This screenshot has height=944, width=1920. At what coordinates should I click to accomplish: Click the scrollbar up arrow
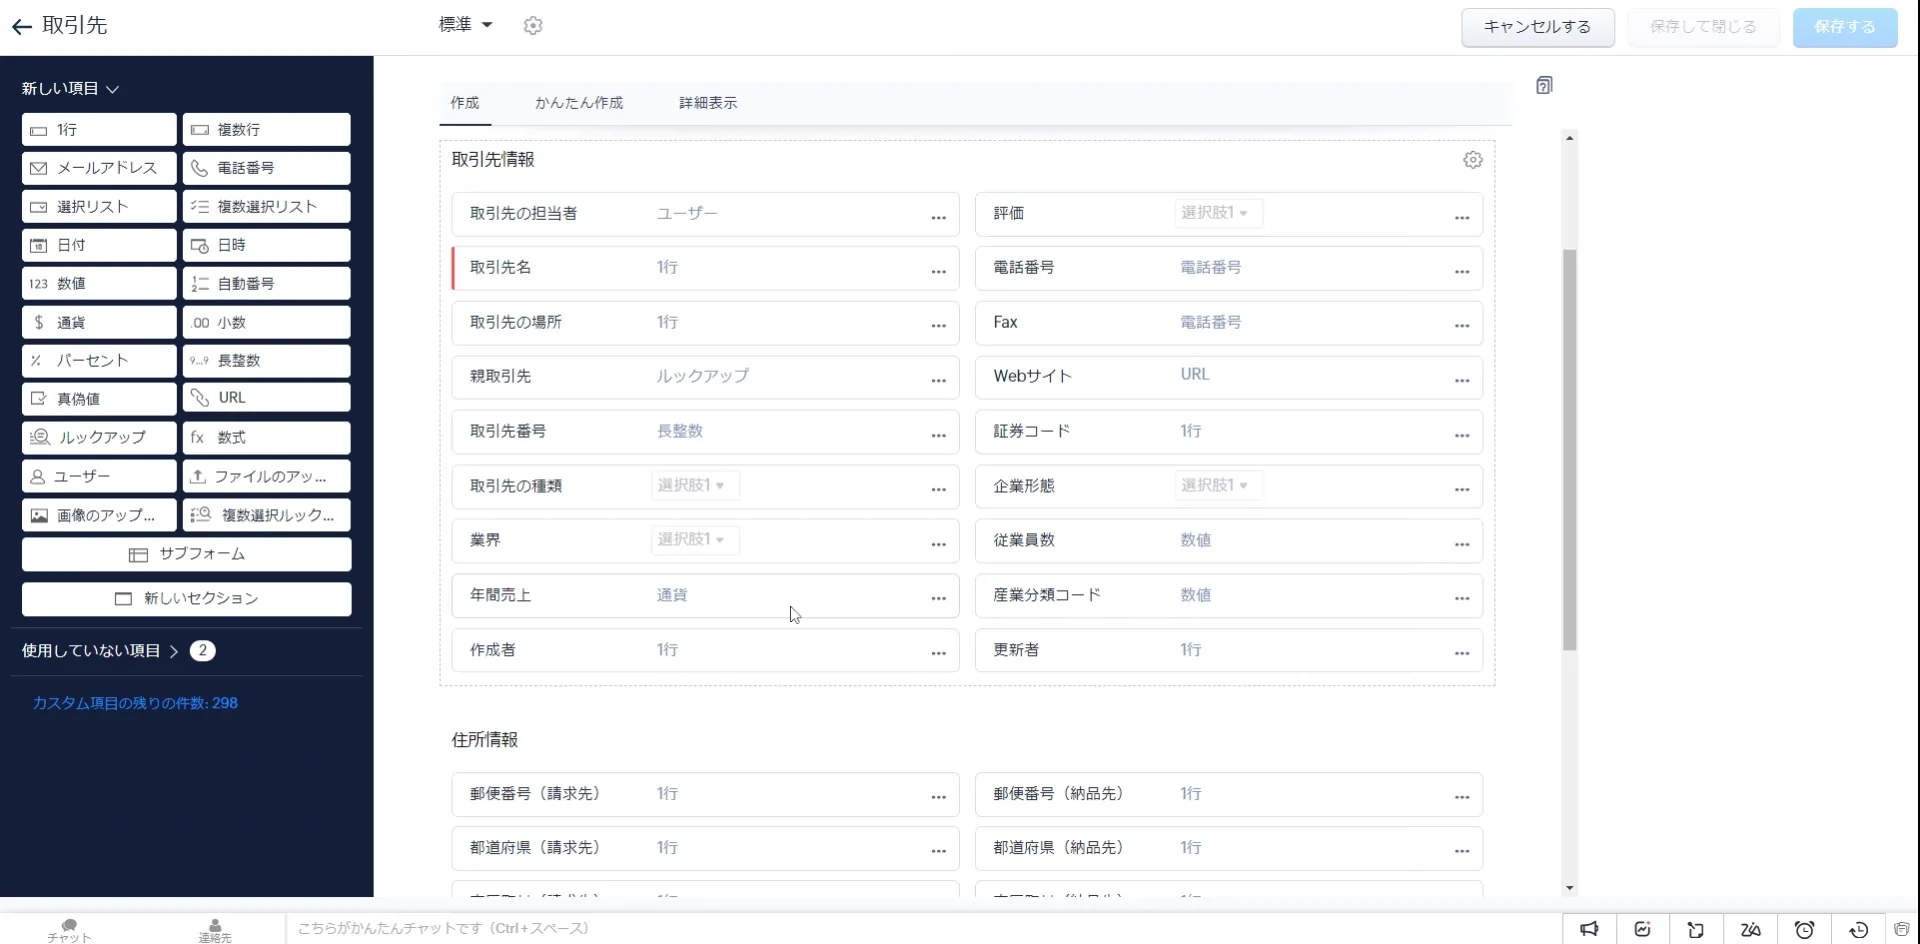[x=1569, y=138]
